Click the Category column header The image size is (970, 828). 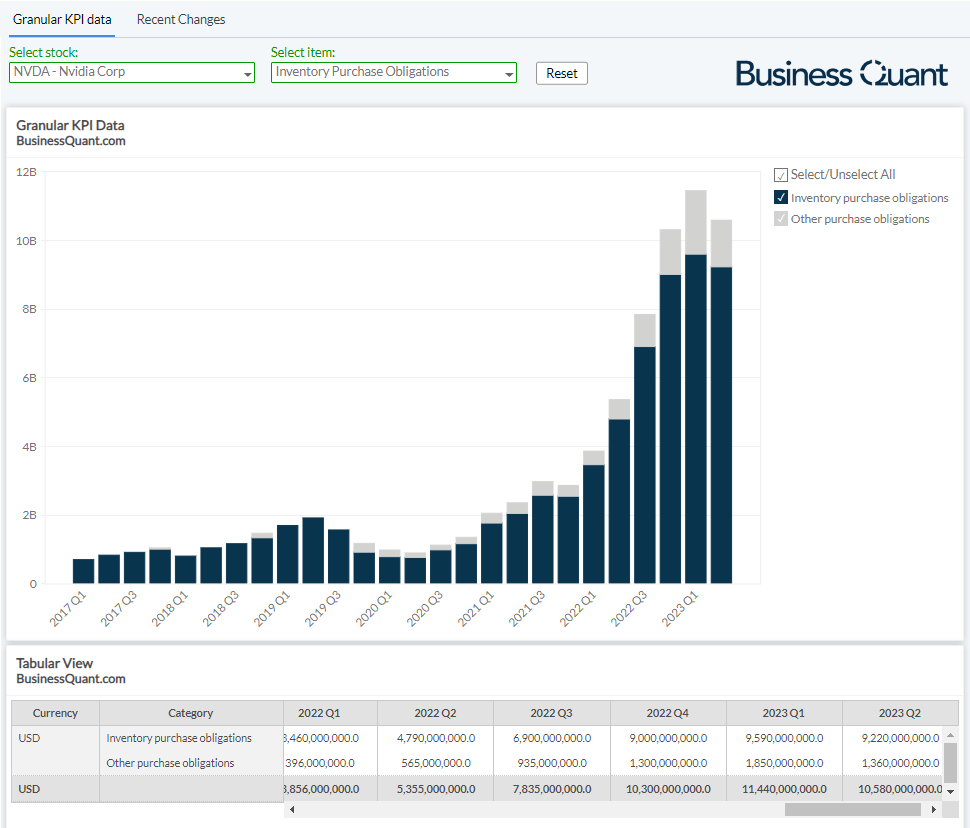point(191,713)
